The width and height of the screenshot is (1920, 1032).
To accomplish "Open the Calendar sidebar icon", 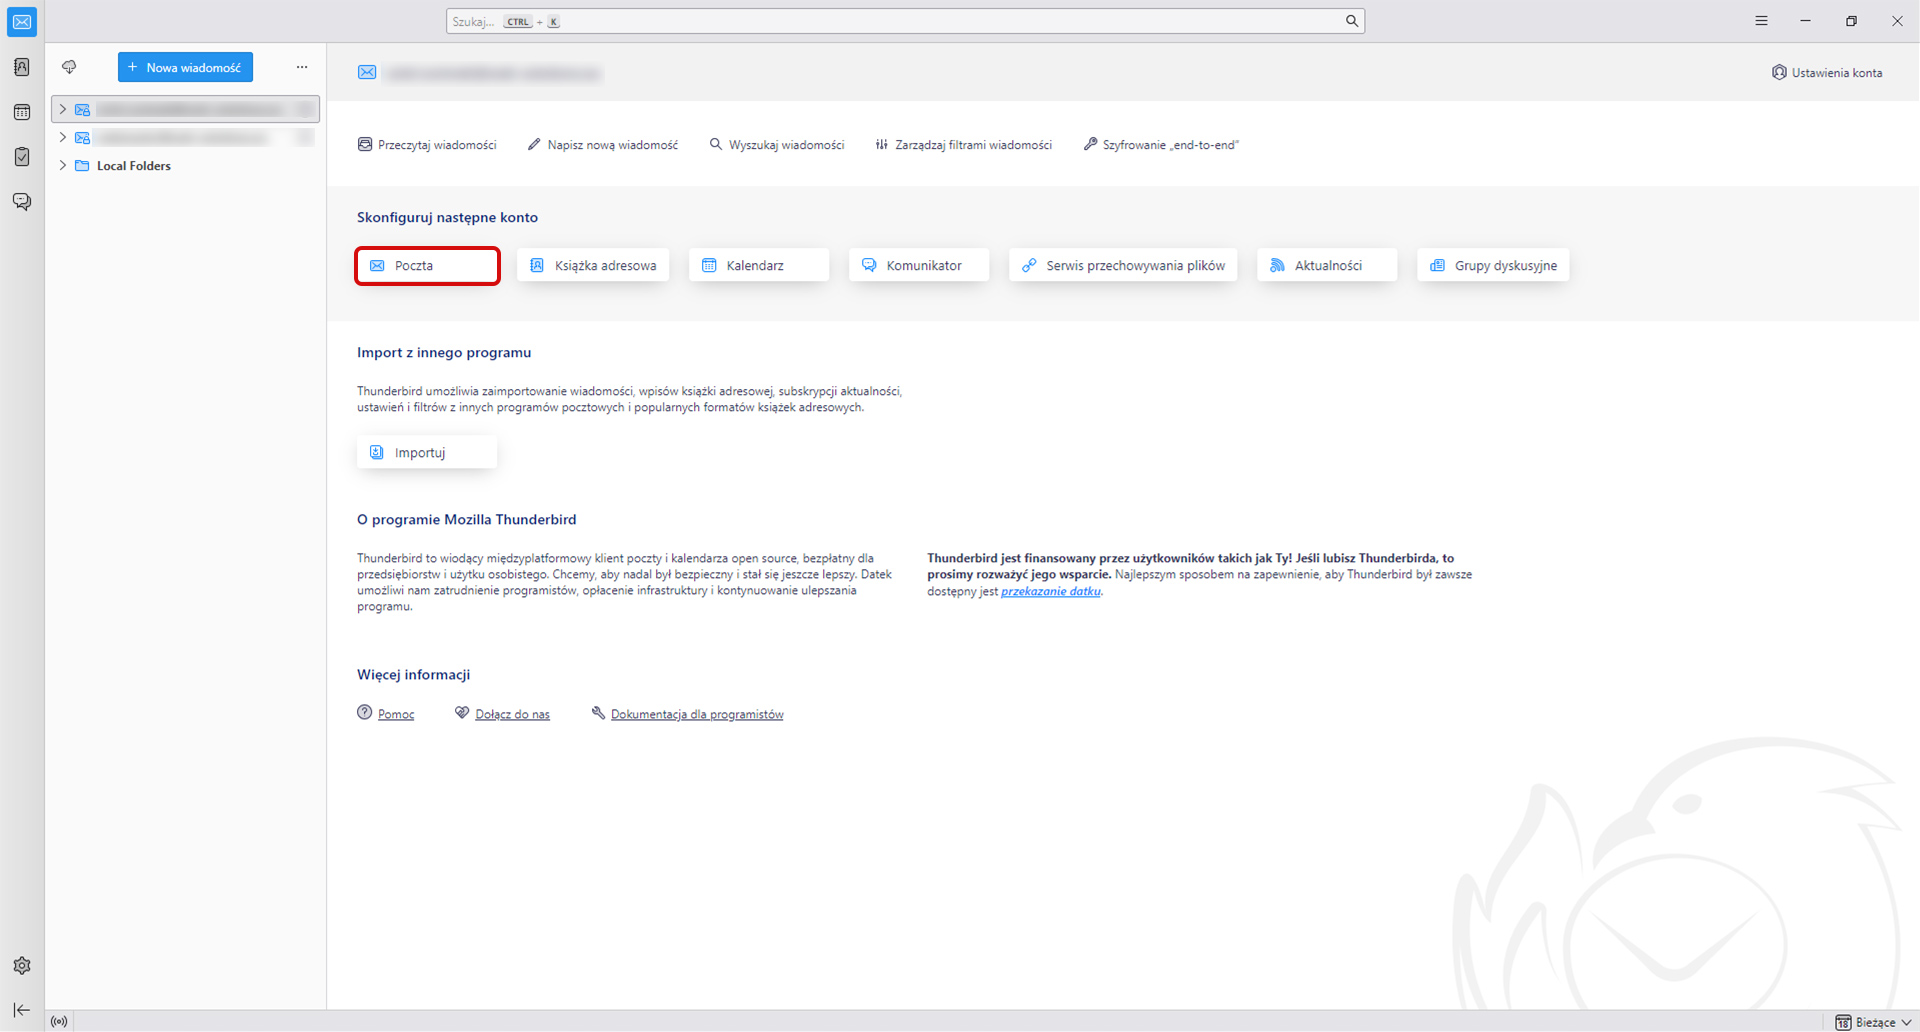I will point(22,112).
